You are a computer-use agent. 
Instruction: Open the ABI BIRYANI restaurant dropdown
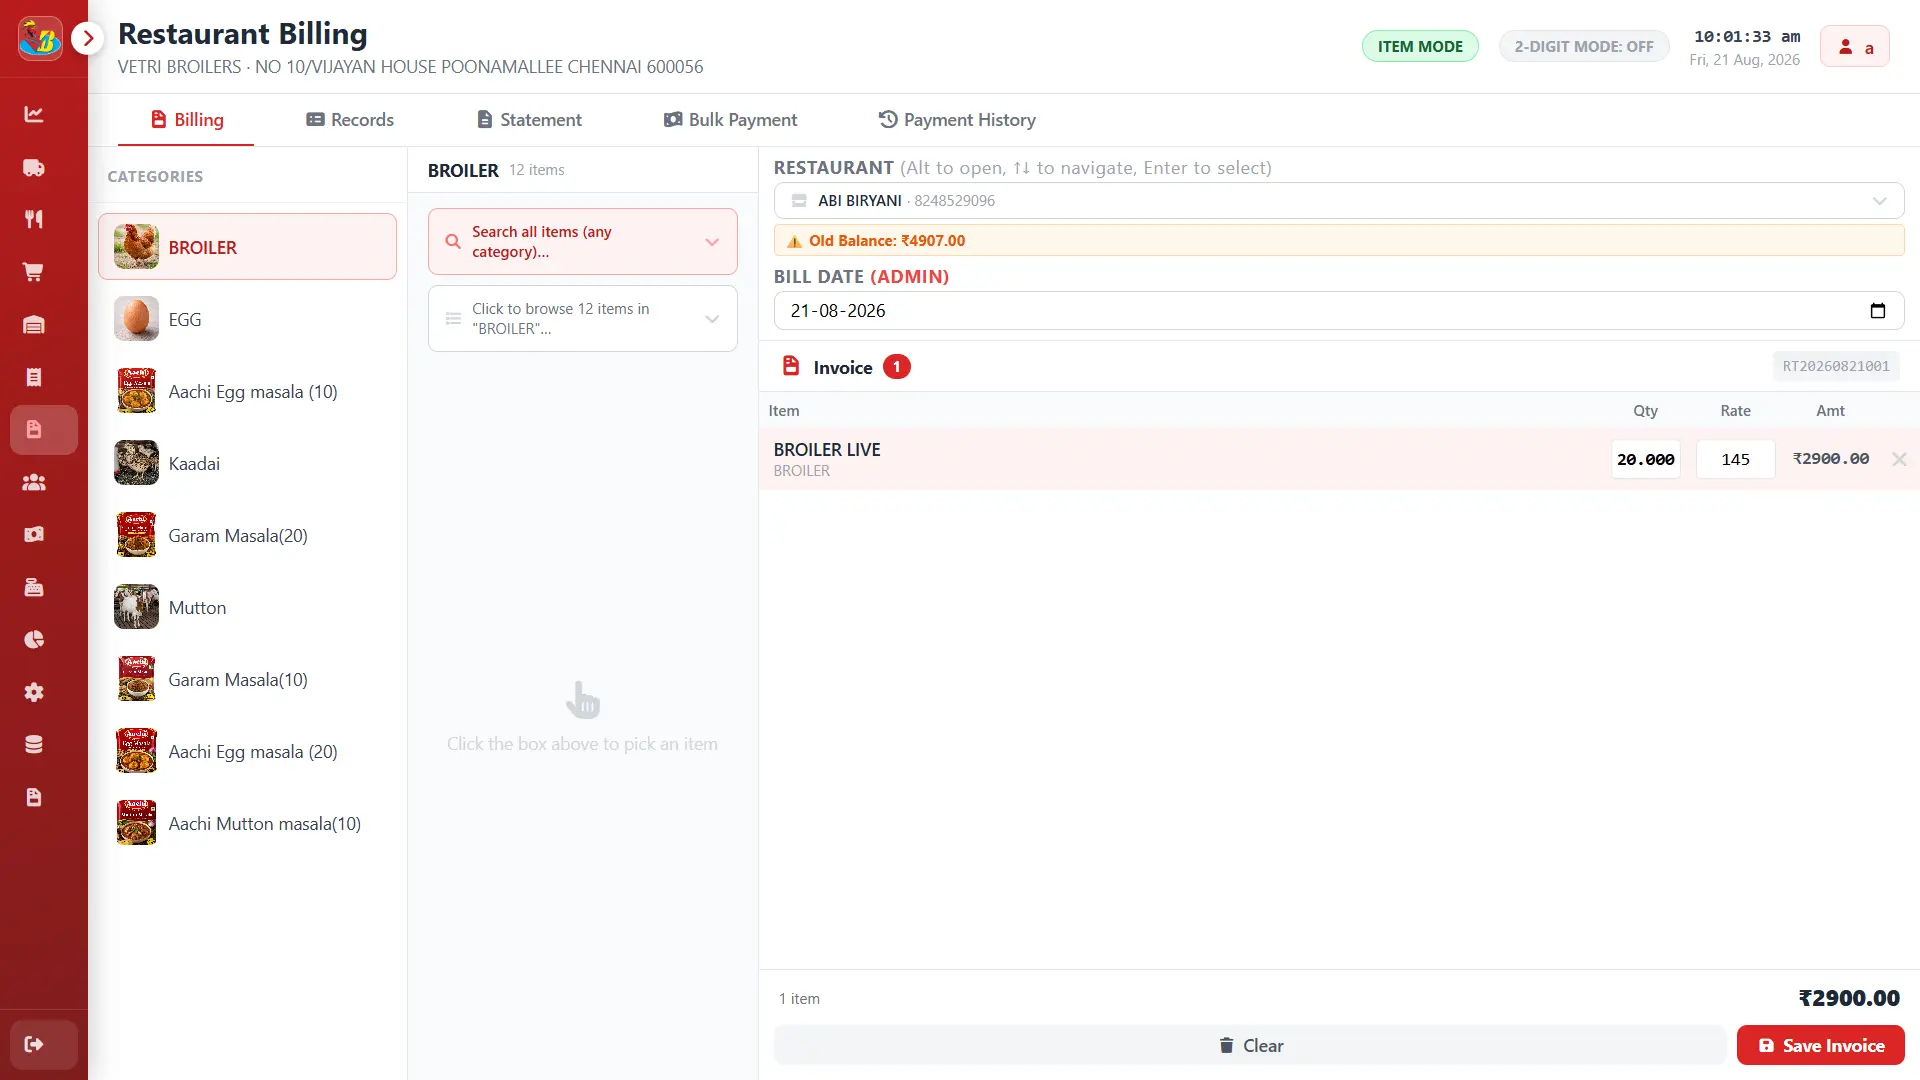click(1339, 200)
